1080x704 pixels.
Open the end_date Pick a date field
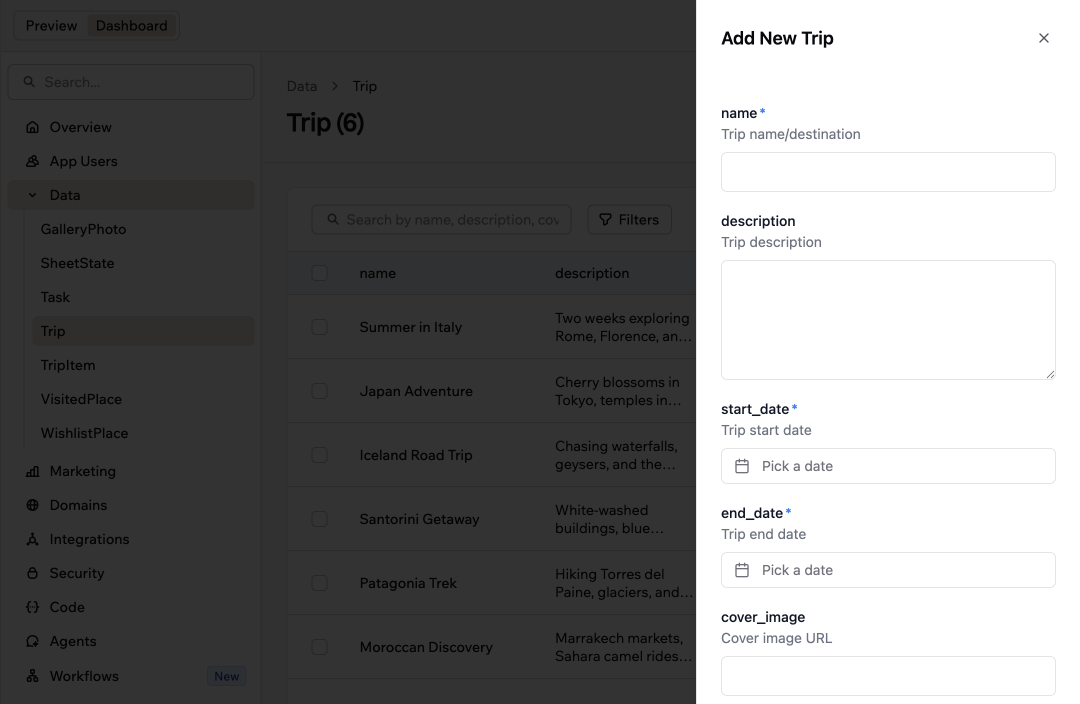[888, 570]
